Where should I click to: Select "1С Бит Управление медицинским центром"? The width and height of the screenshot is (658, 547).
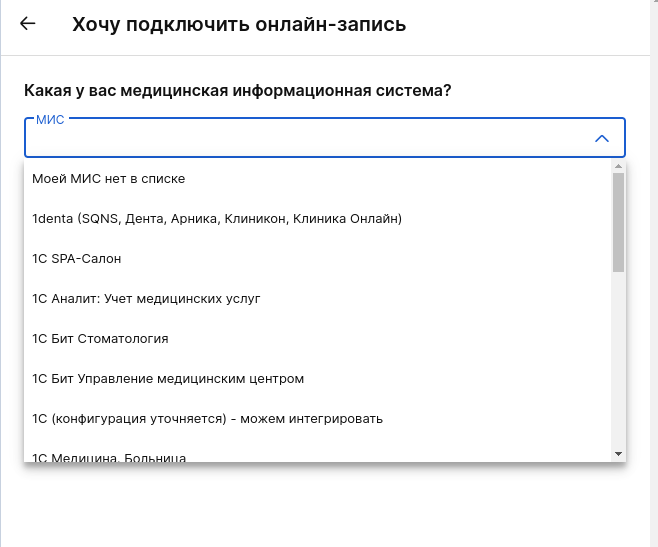point(168,379)
